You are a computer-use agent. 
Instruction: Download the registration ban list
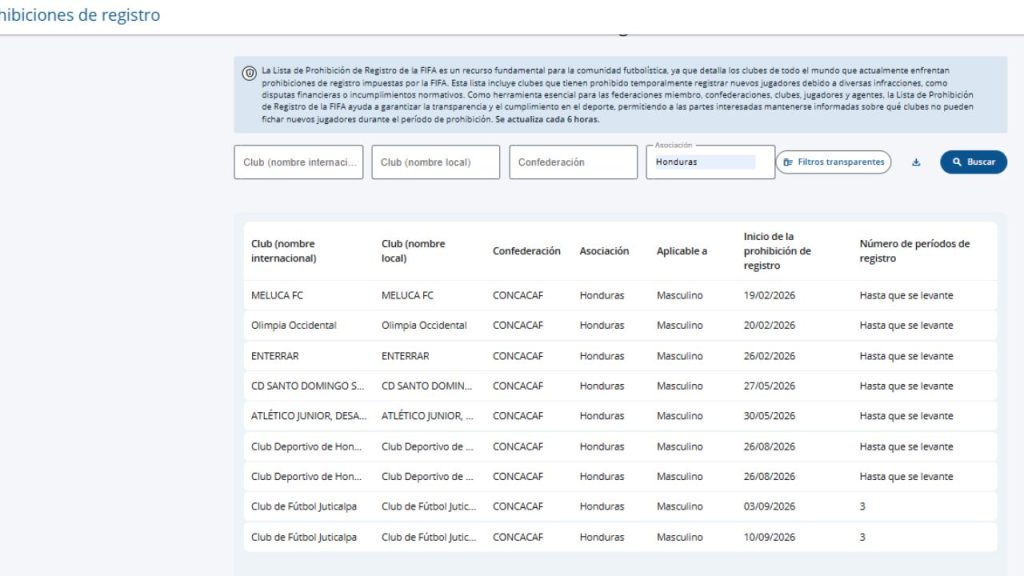(x=916, y=162)
